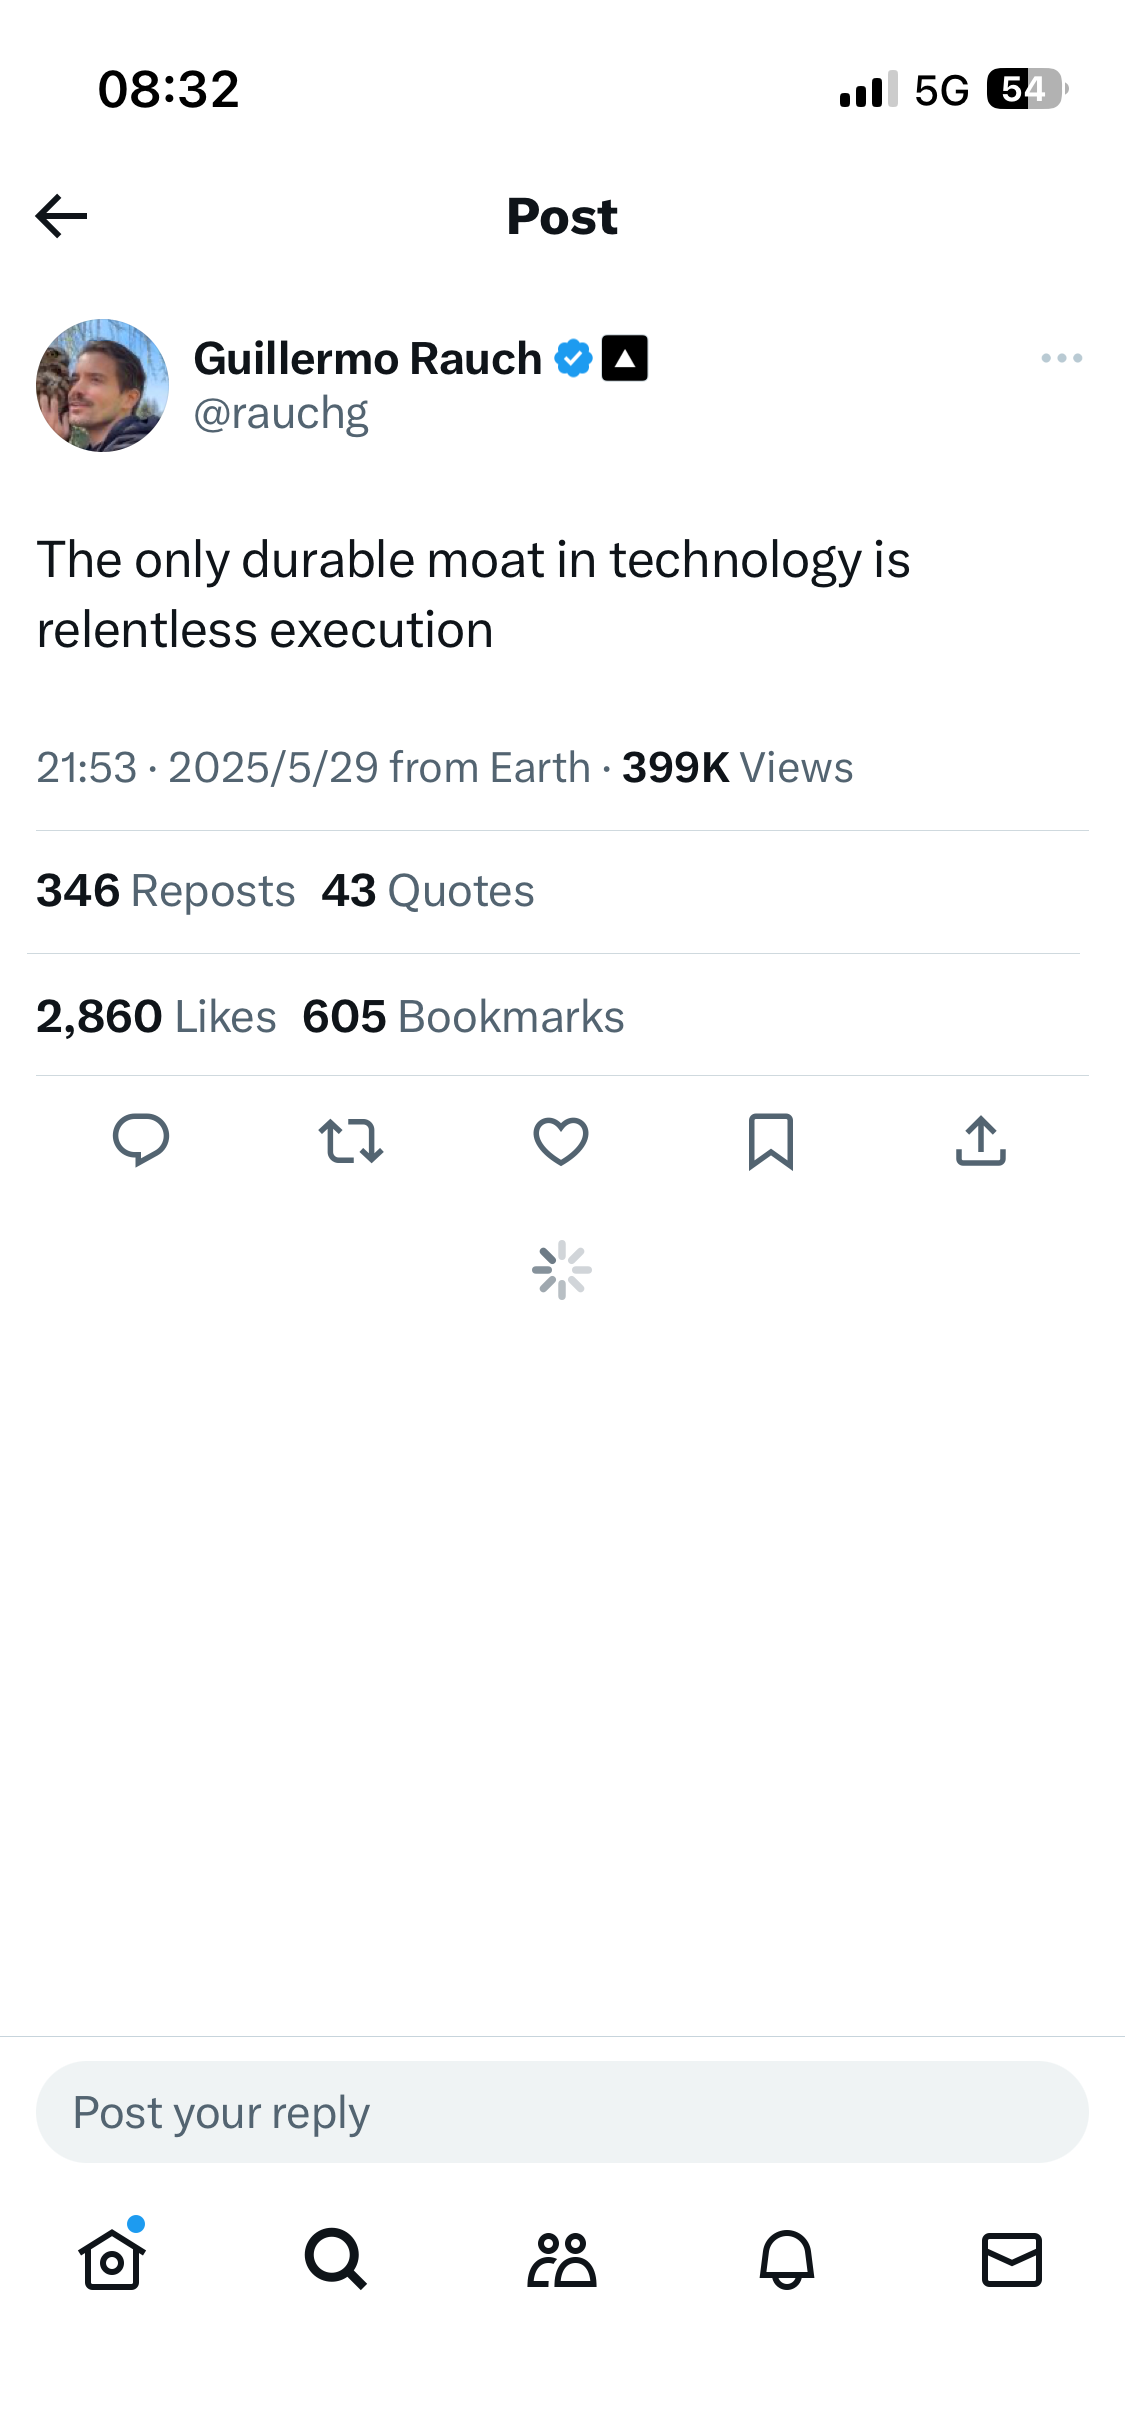The width and height of the screenshot is (1125, 2436).
Task: Like the post with the heart icon
Action: (x=561, y=1141)
